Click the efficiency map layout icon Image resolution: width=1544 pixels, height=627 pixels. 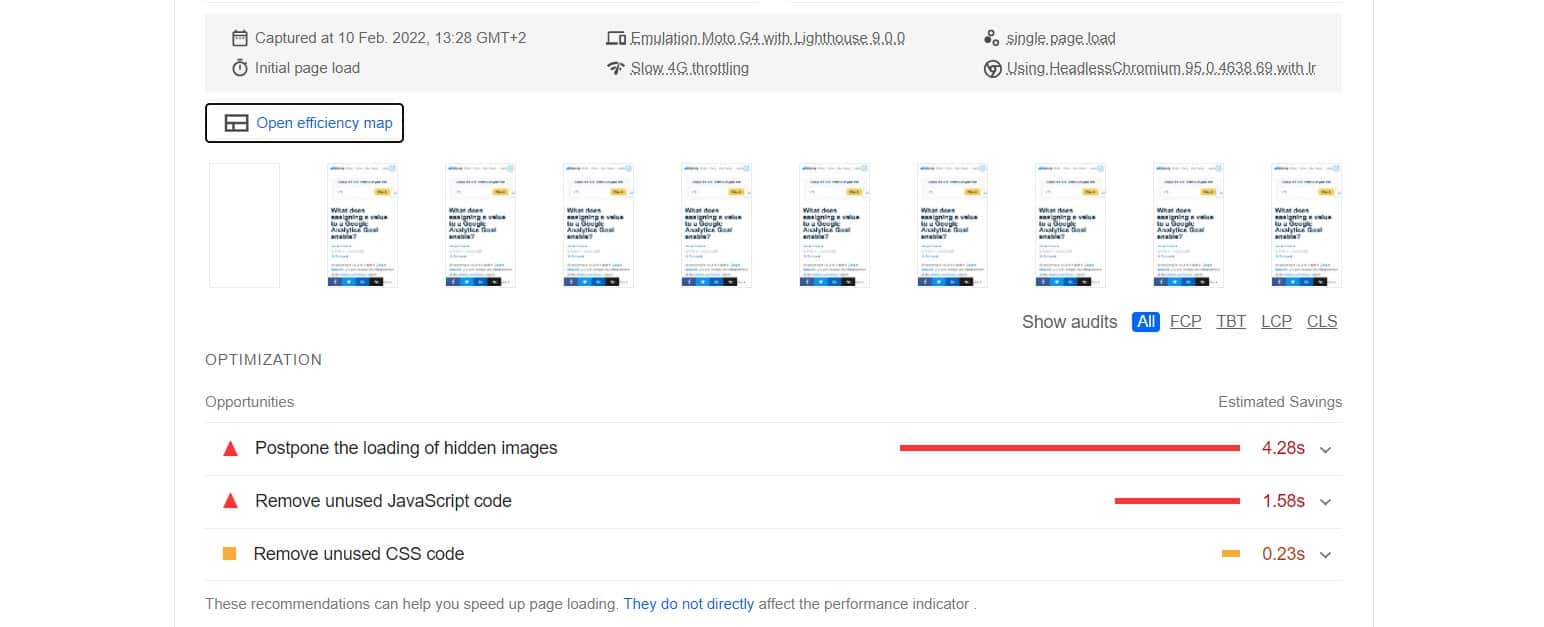point(236,123)
